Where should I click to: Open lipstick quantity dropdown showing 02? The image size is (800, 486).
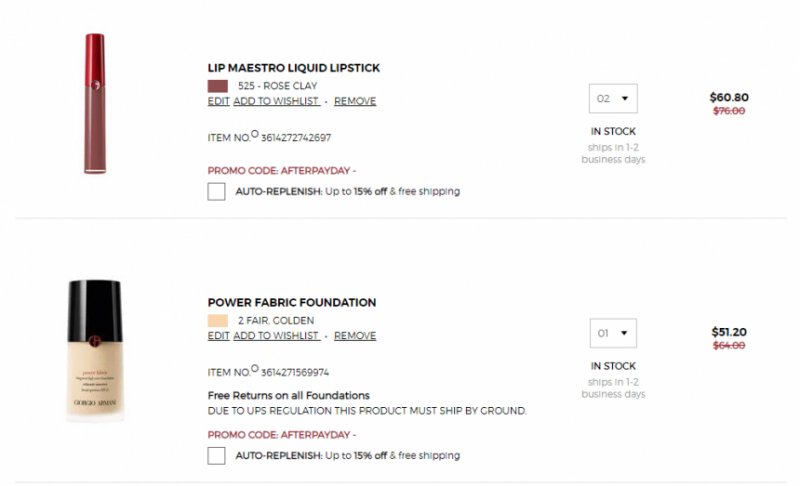point(613,98)
